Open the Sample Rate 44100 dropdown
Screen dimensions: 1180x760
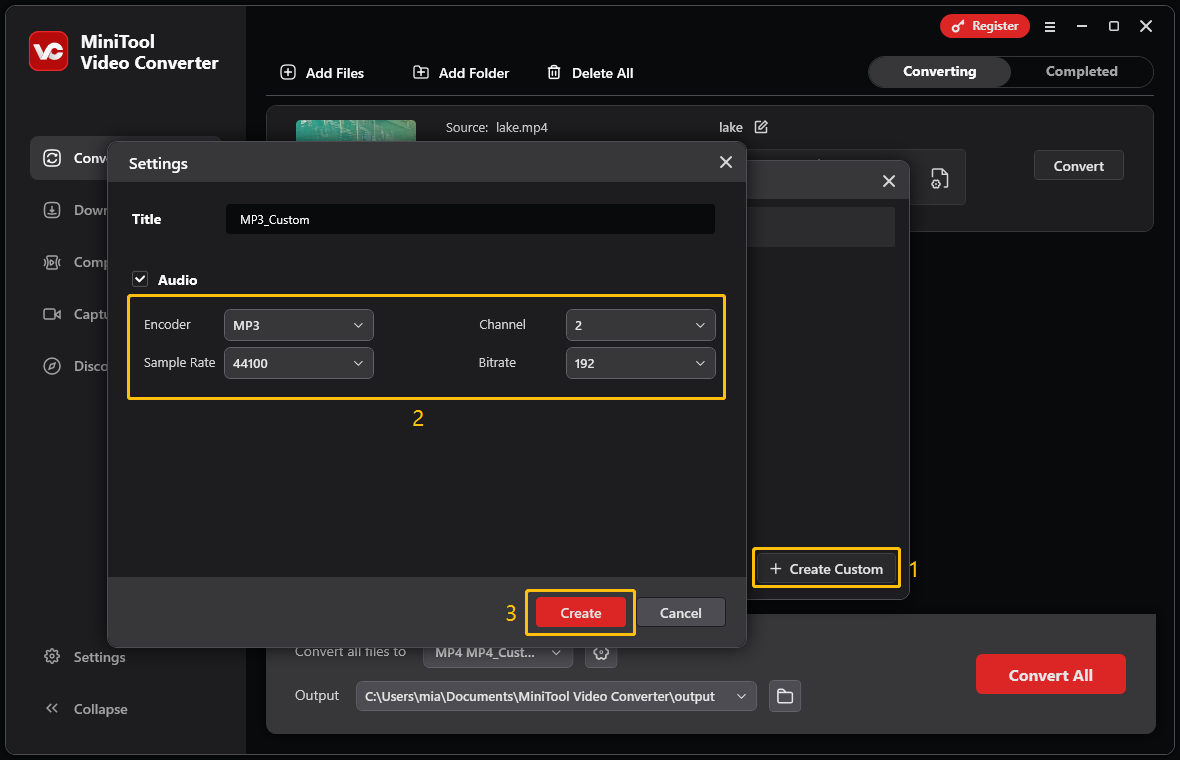(x=299, y=363)
